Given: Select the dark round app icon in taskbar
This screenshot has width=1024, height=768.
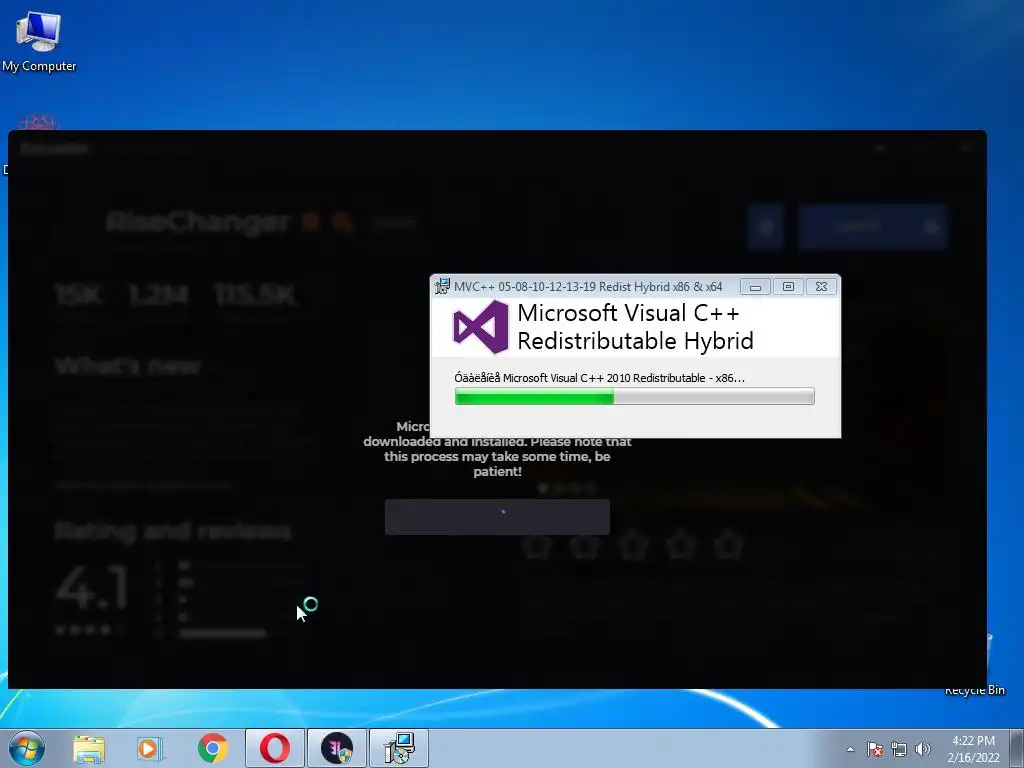Looking at the screenshot, I should (337, 748).
